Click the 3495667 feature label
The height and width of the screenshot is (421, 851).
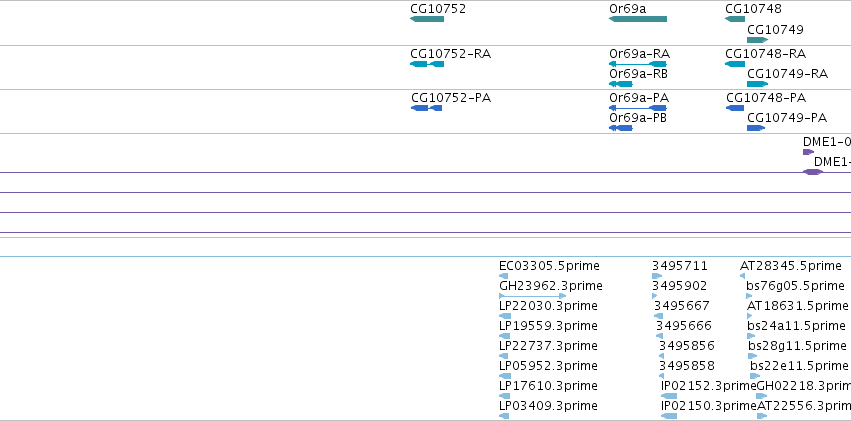[682, 306]
